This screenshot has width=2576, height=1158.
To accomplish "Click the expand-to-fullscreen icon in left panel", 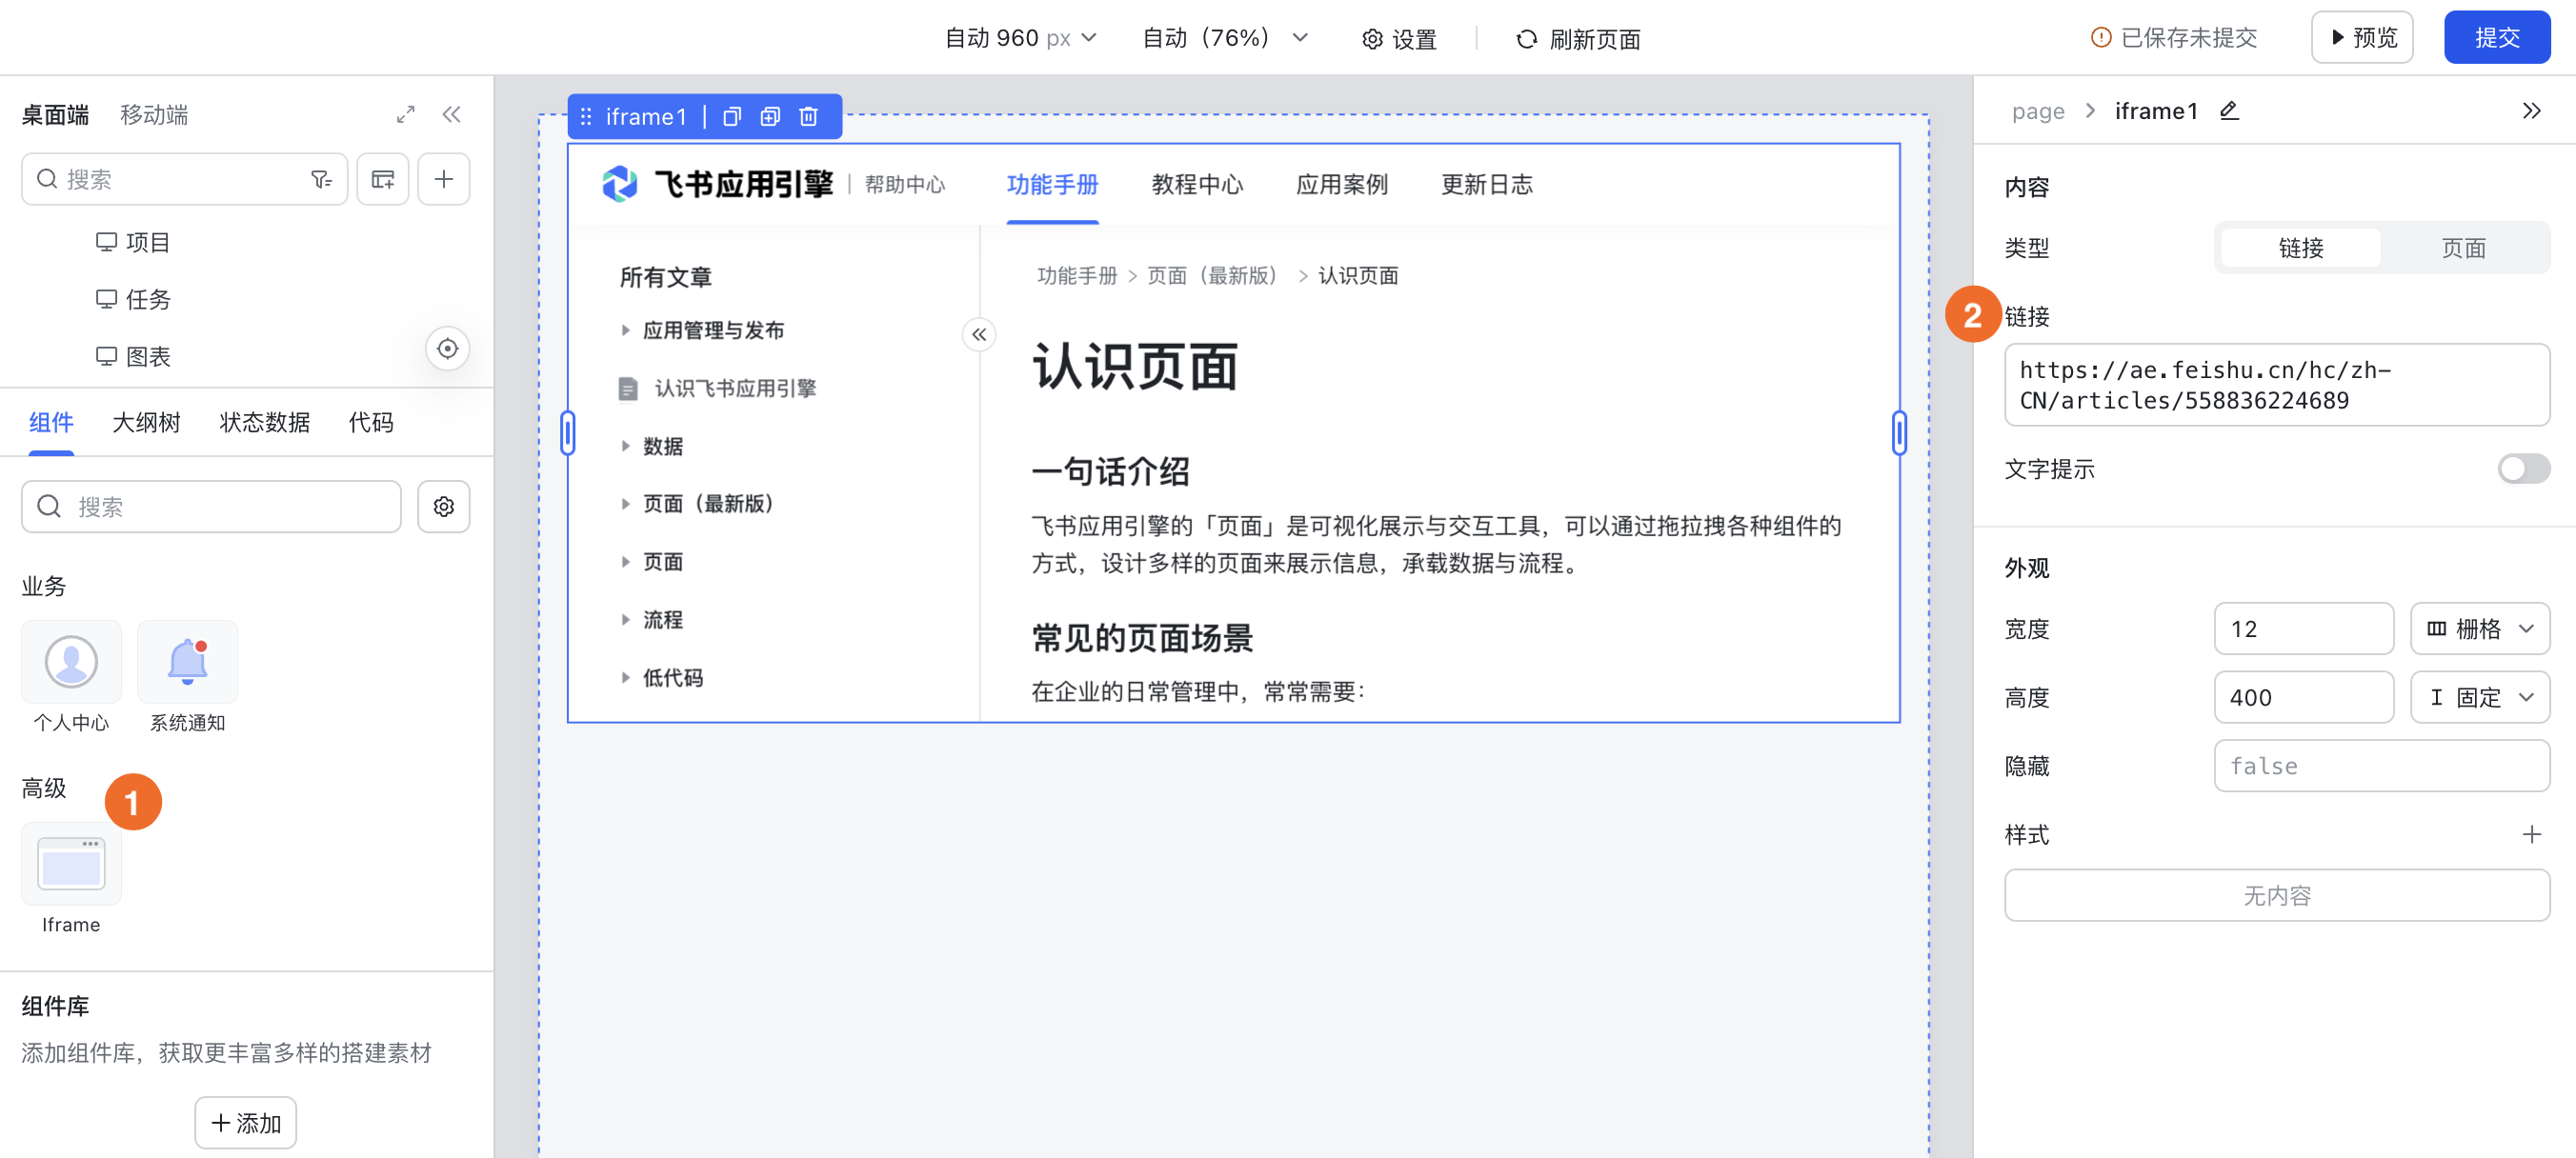I will (405, 115).
